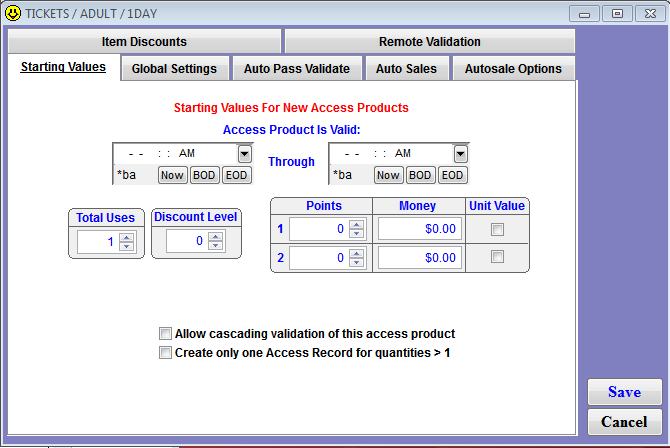Decrease Points row 1 with down arrow

click(x=356, y=233)
